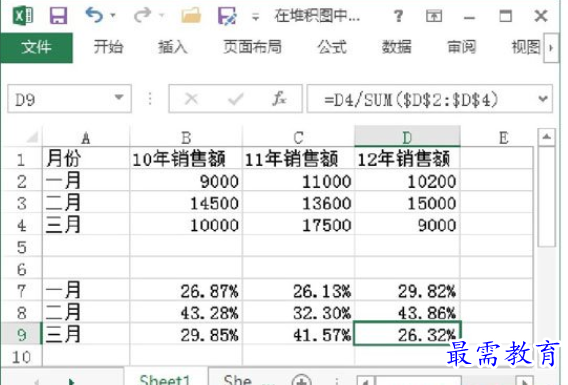Click the open folder icon

191,16
